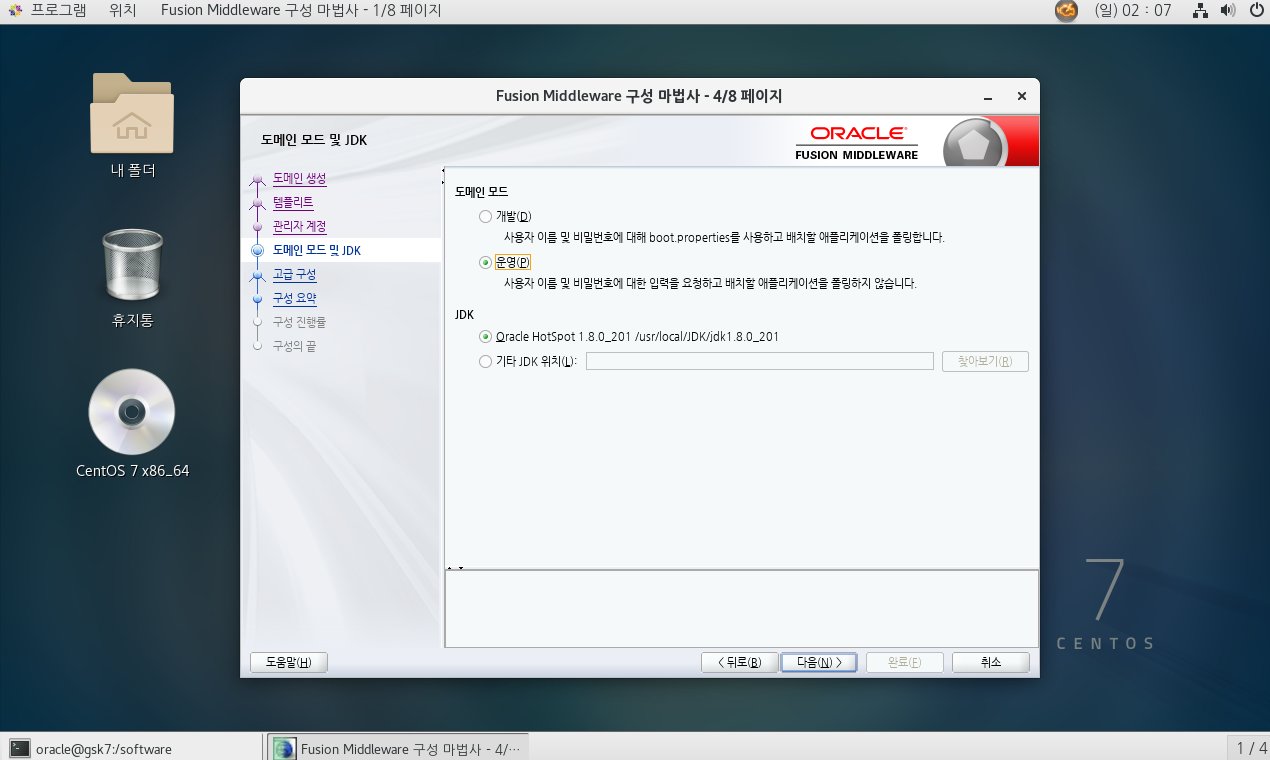This screenshot has width=1270, height=760.
Task: Click the Fusion Middleware app menu in top bar
Action: point(301,11)
